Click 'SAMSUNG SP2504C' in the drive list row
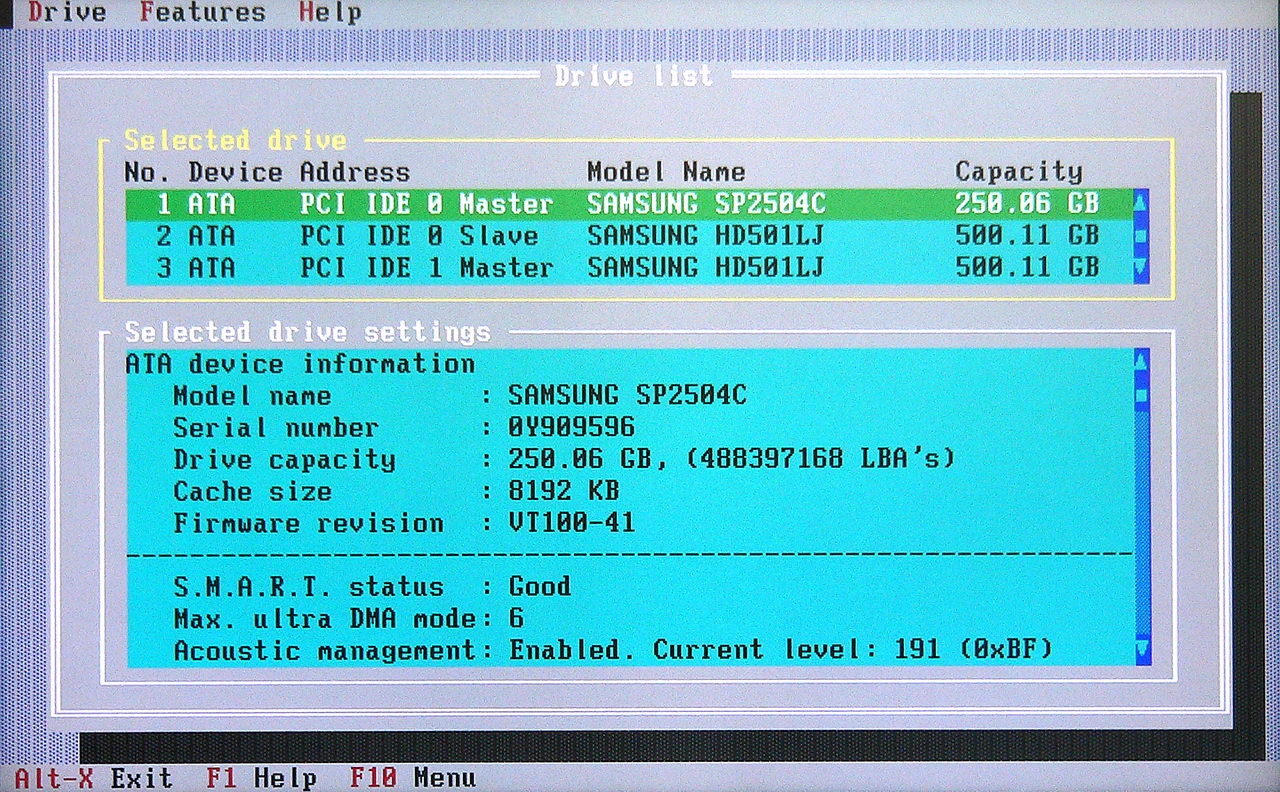Viewport: 1280px width, 792px height. coord(706,204)
